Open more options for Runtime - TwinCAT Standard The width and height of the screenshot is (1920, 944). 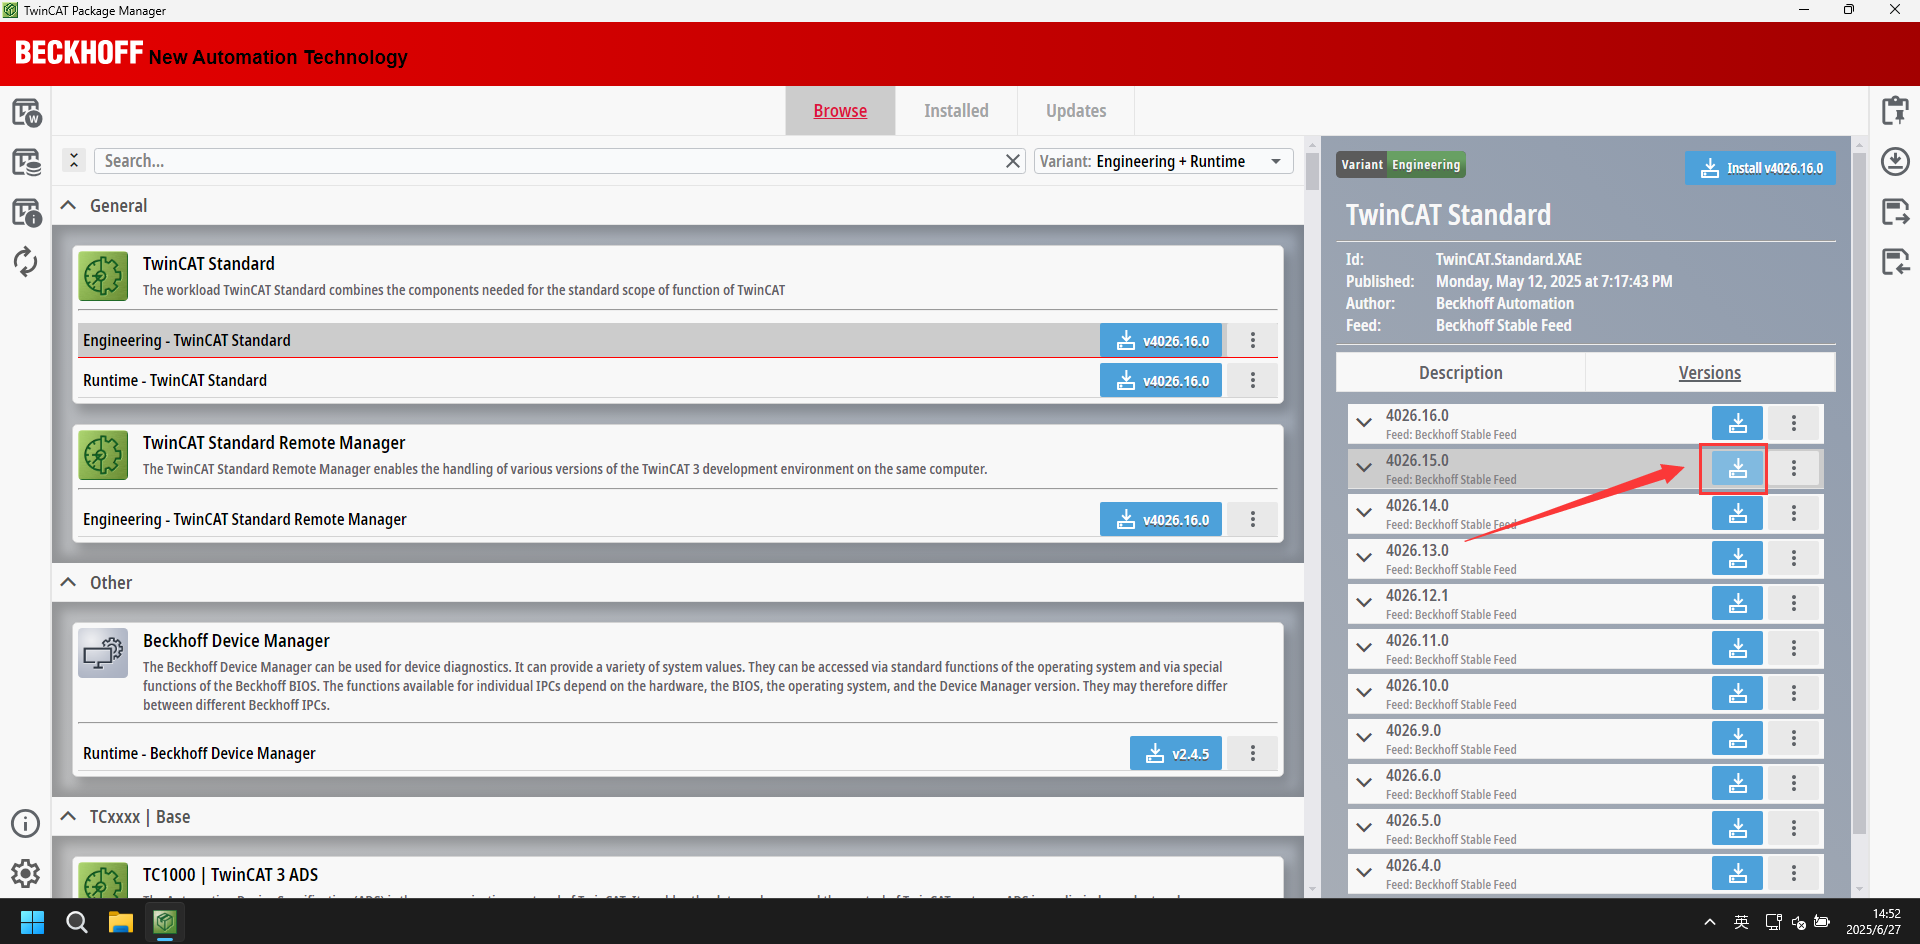coord(1252,380)
